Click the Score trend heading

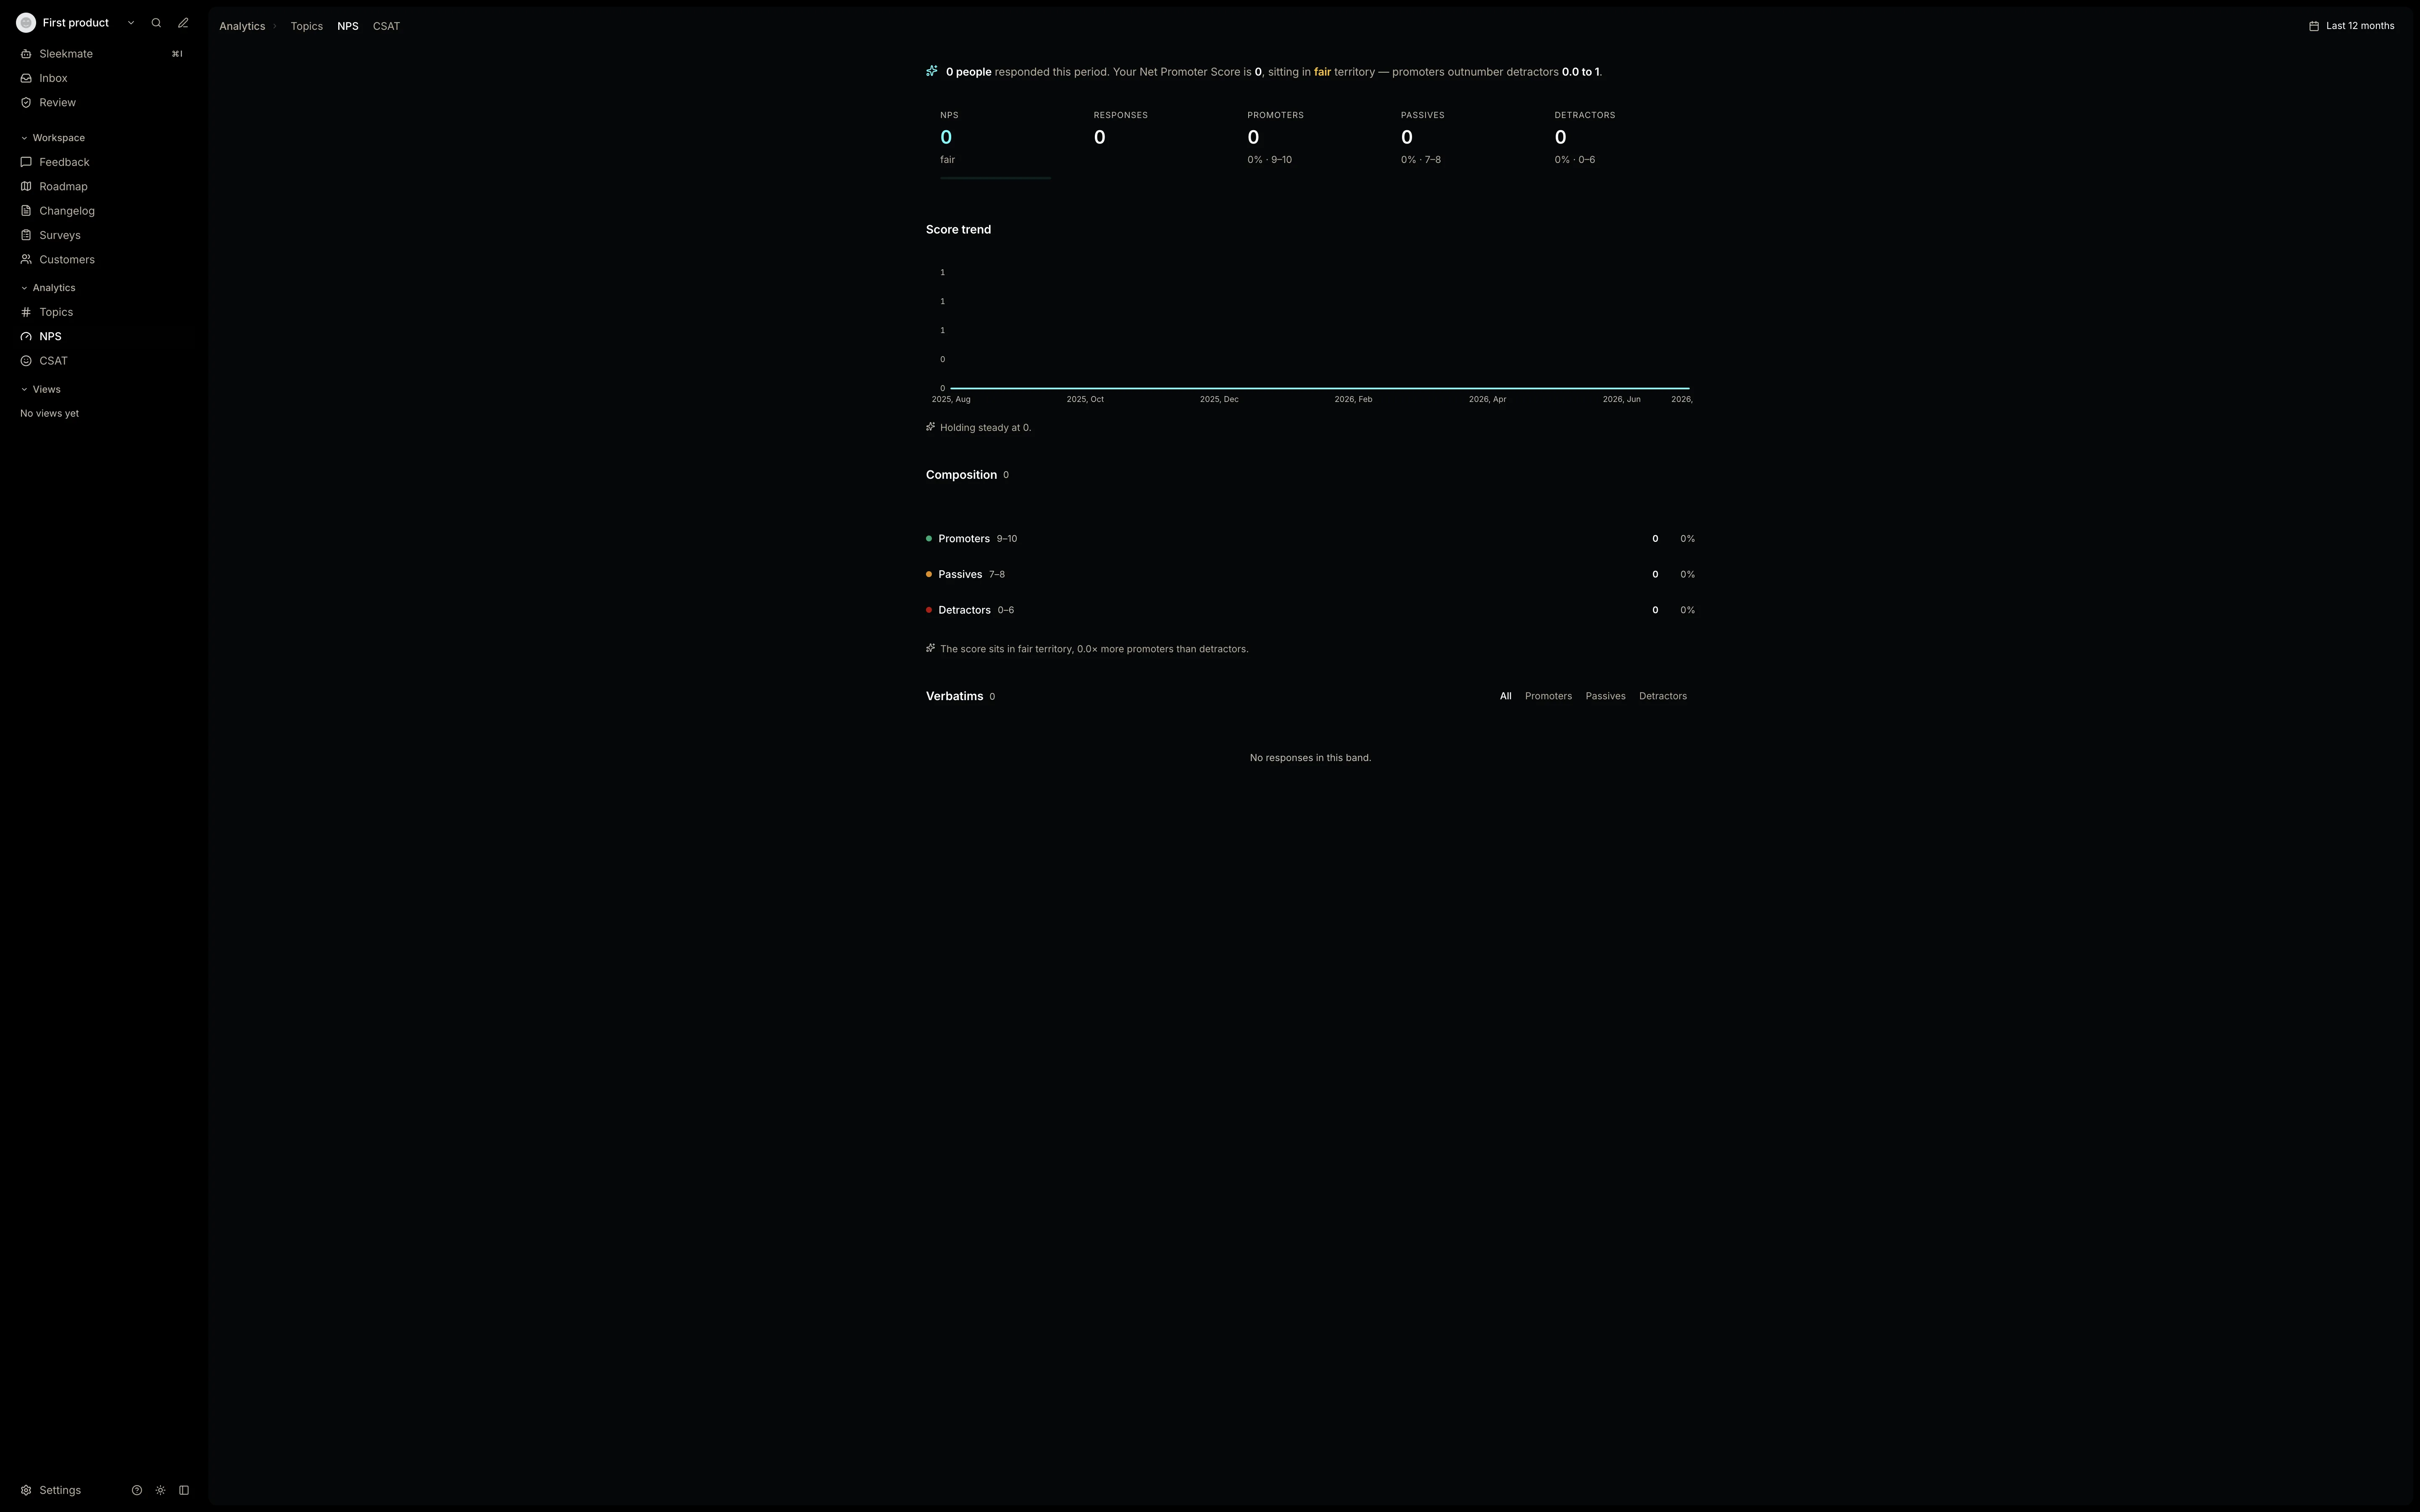(958, 230)
